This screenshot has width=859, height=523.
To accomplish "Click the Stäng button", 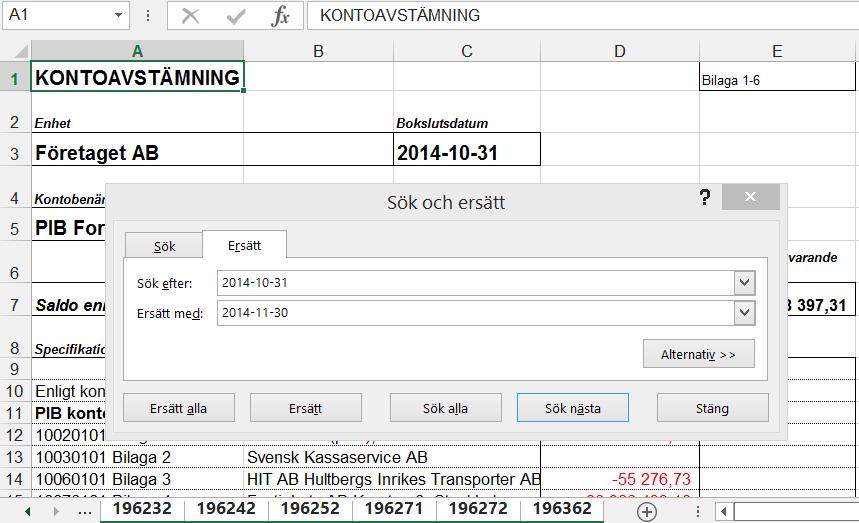I will point(712,408).
